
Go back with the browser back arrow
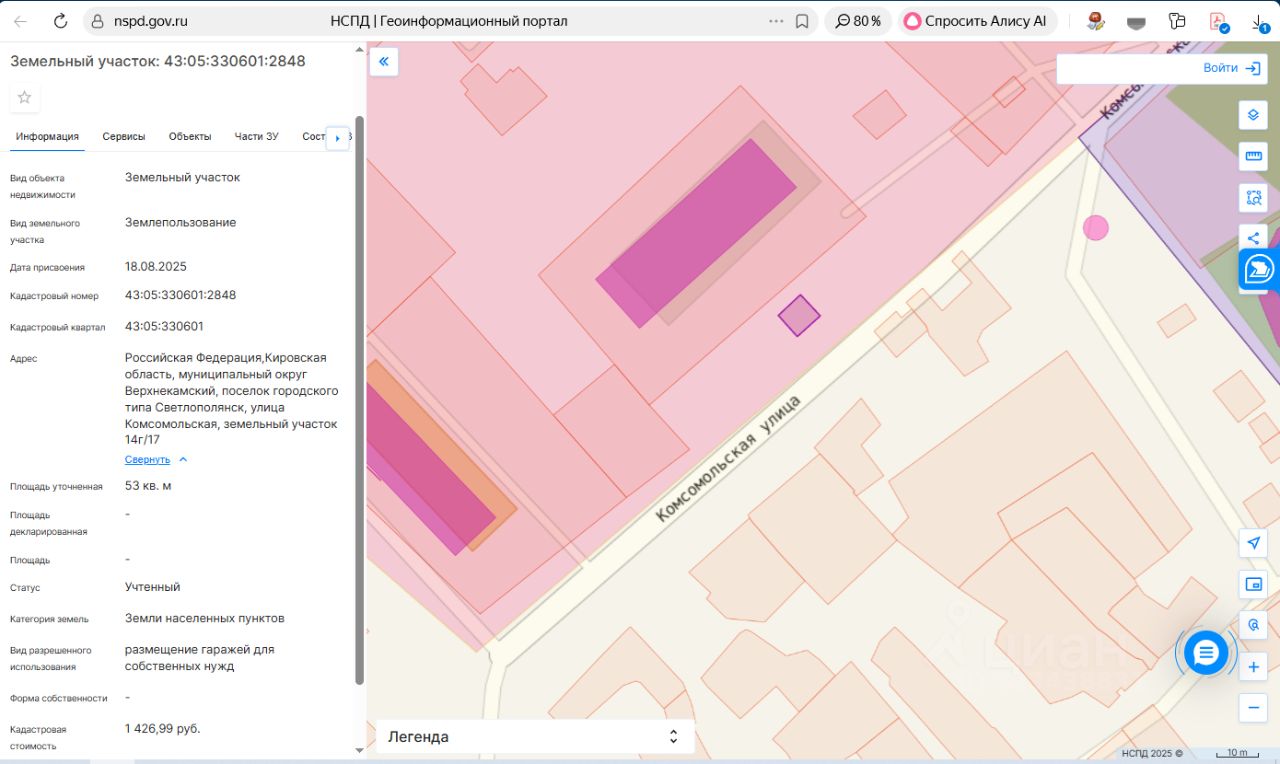[20, 21]
